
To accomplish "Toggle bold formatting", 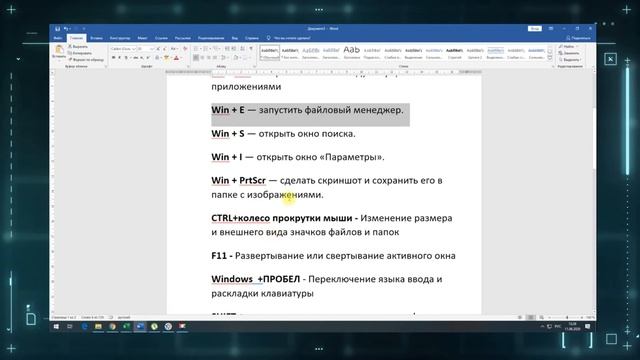I will point(113,58).
